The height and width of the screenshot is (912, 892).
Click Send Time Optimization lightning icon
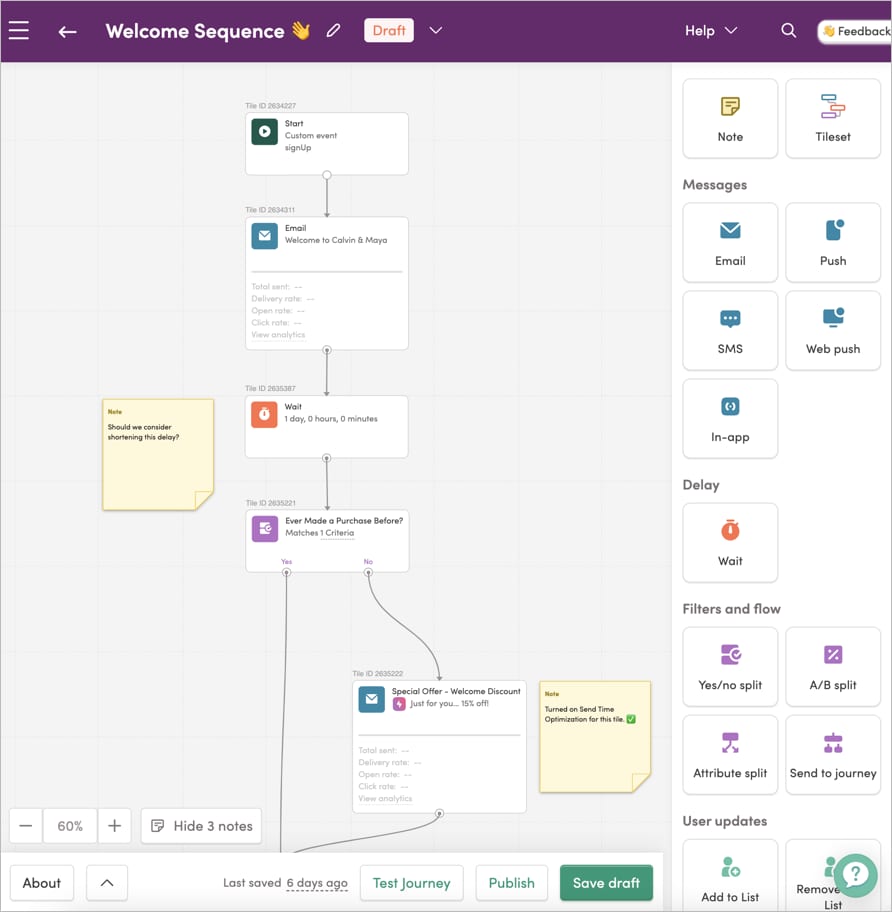[x=399, y=704]
